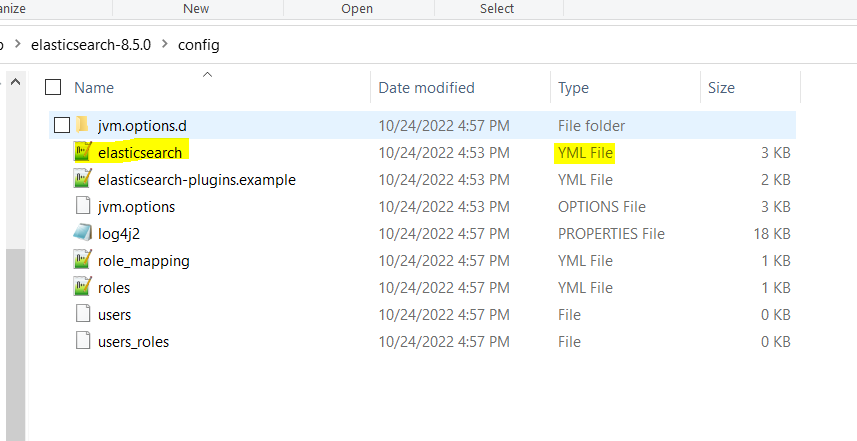Navigate to elasticsearch-8.5.0 breadcrumb folder
The height and width of the screenshot is (441, 857).
pyautogui.click(x=91, y=45)
